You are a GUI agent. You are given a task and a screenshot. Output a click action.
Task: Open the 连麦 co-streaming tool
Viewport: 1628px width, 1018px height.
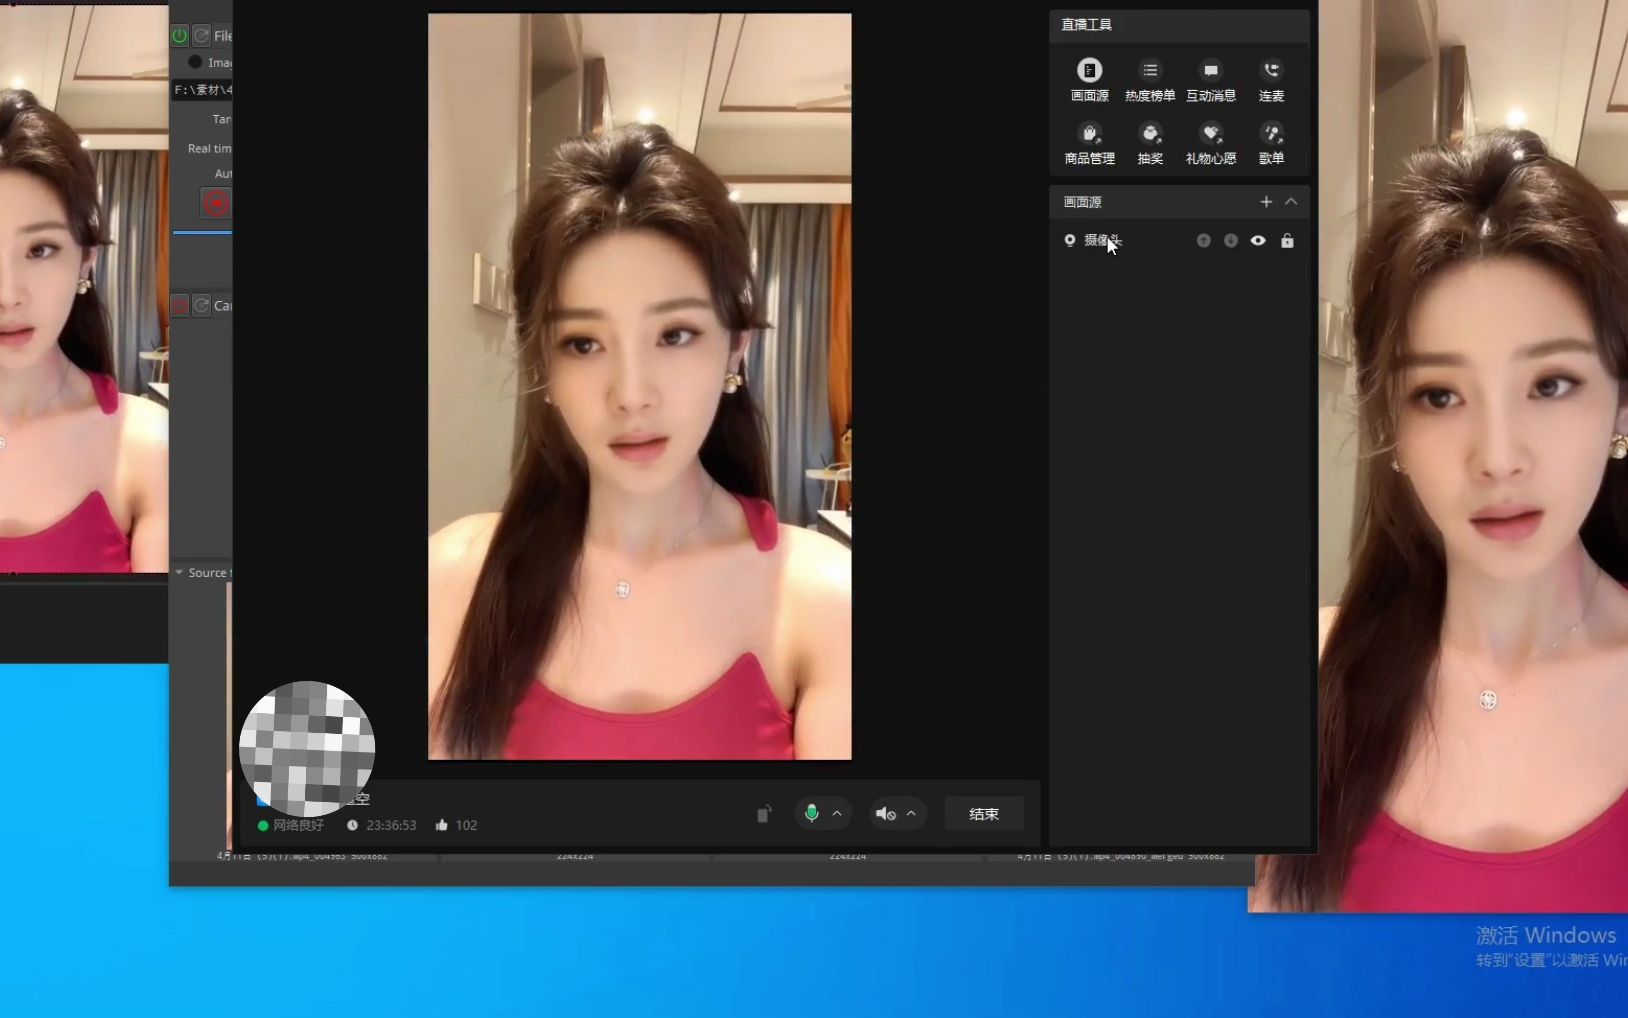tap(1271, 80)
